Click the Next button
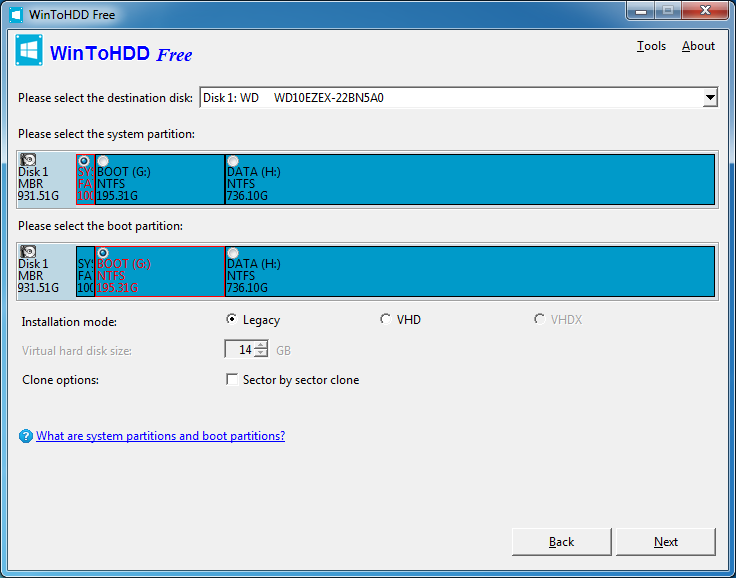The image size is (736, 578). click(x=666, y=542)
